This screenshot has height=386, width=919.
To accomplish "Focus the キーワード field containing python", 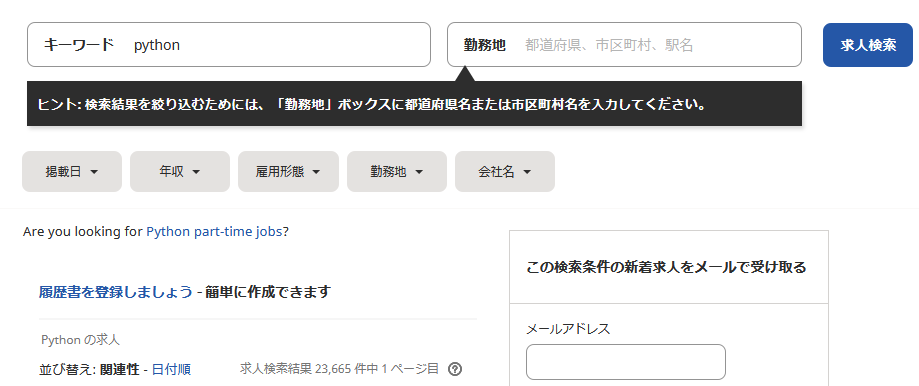I will 229,45.
